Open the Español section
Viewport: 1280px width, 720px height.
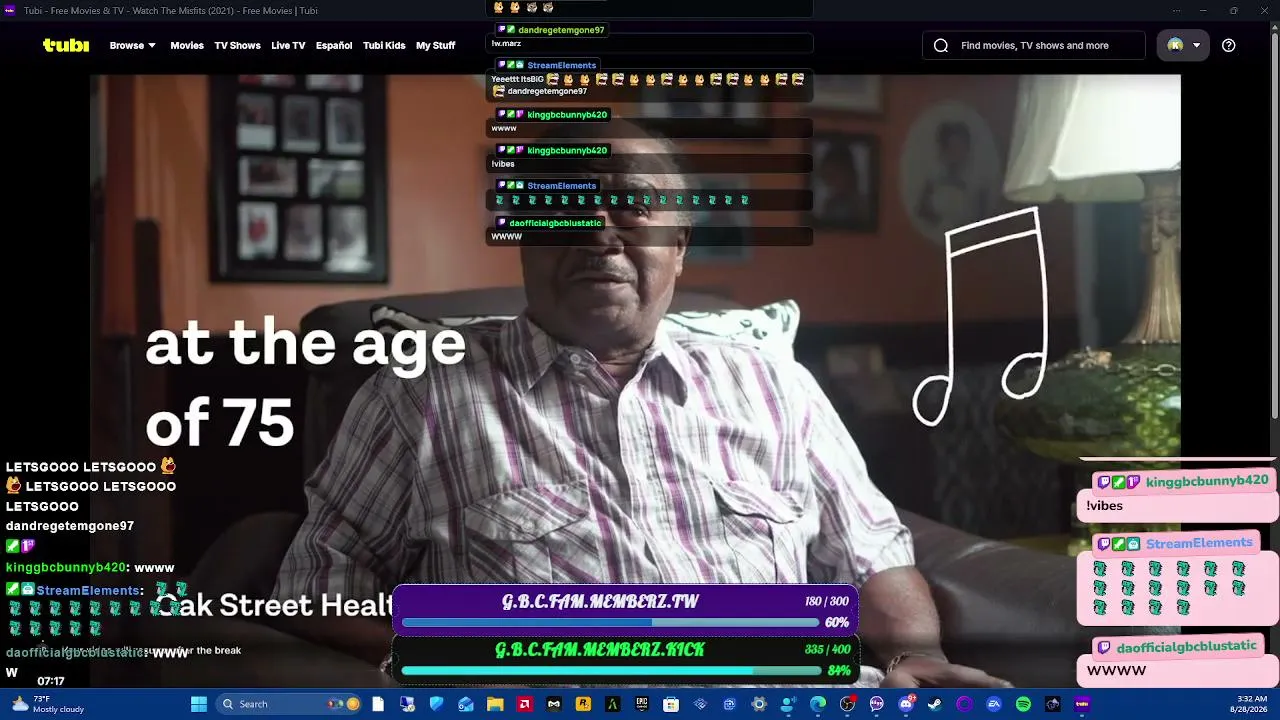pos(334,45)
